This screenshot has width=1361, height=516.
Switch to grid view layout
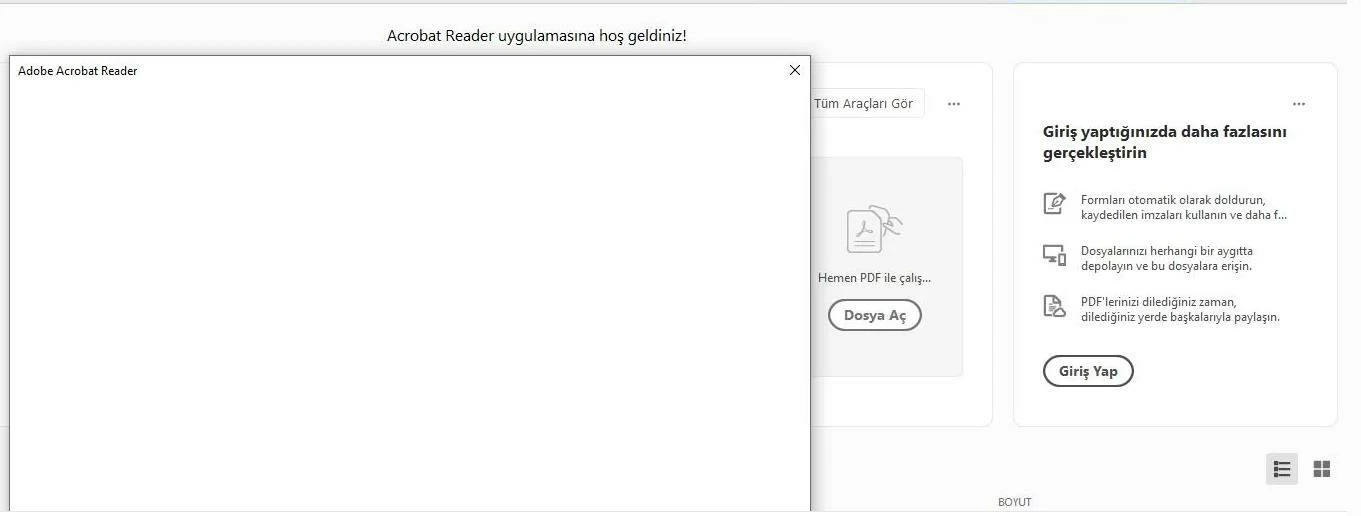click(1322, 469)
